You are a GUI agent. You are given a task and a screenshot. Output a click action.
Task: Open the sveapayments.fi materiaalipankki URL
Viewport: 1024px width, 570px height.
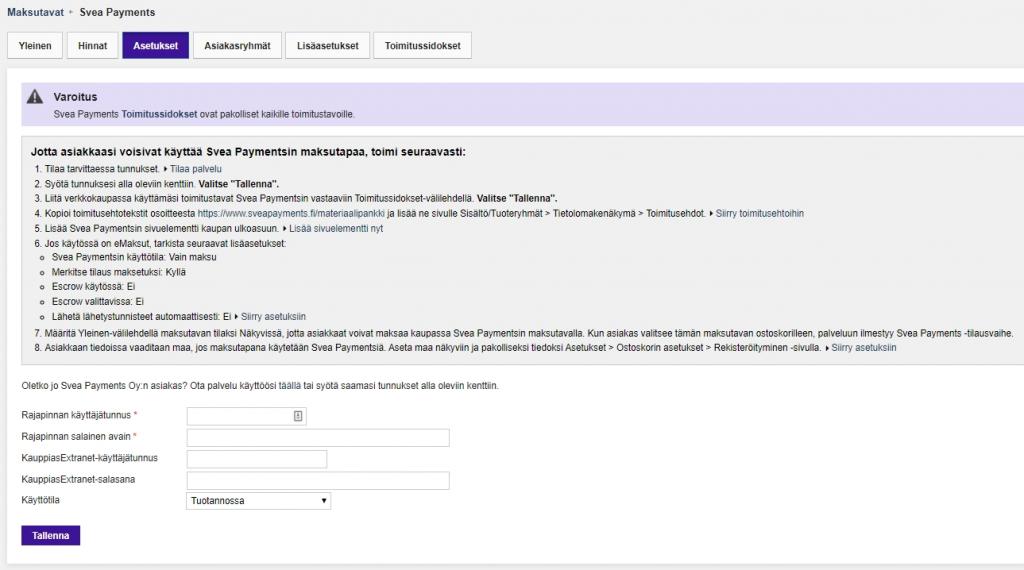(291, 214)
